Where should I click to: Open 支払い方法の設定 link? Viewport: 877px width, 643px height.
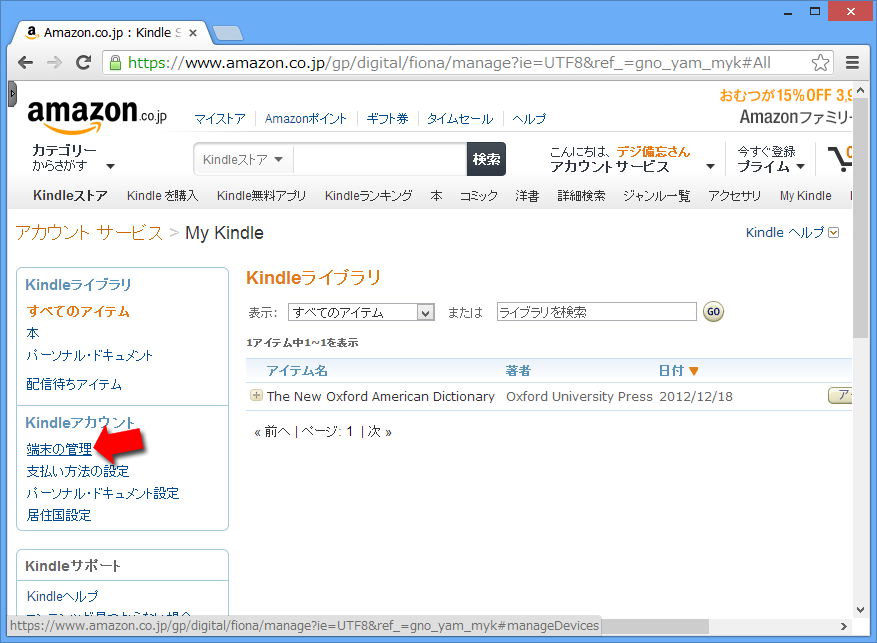[78, 471]
